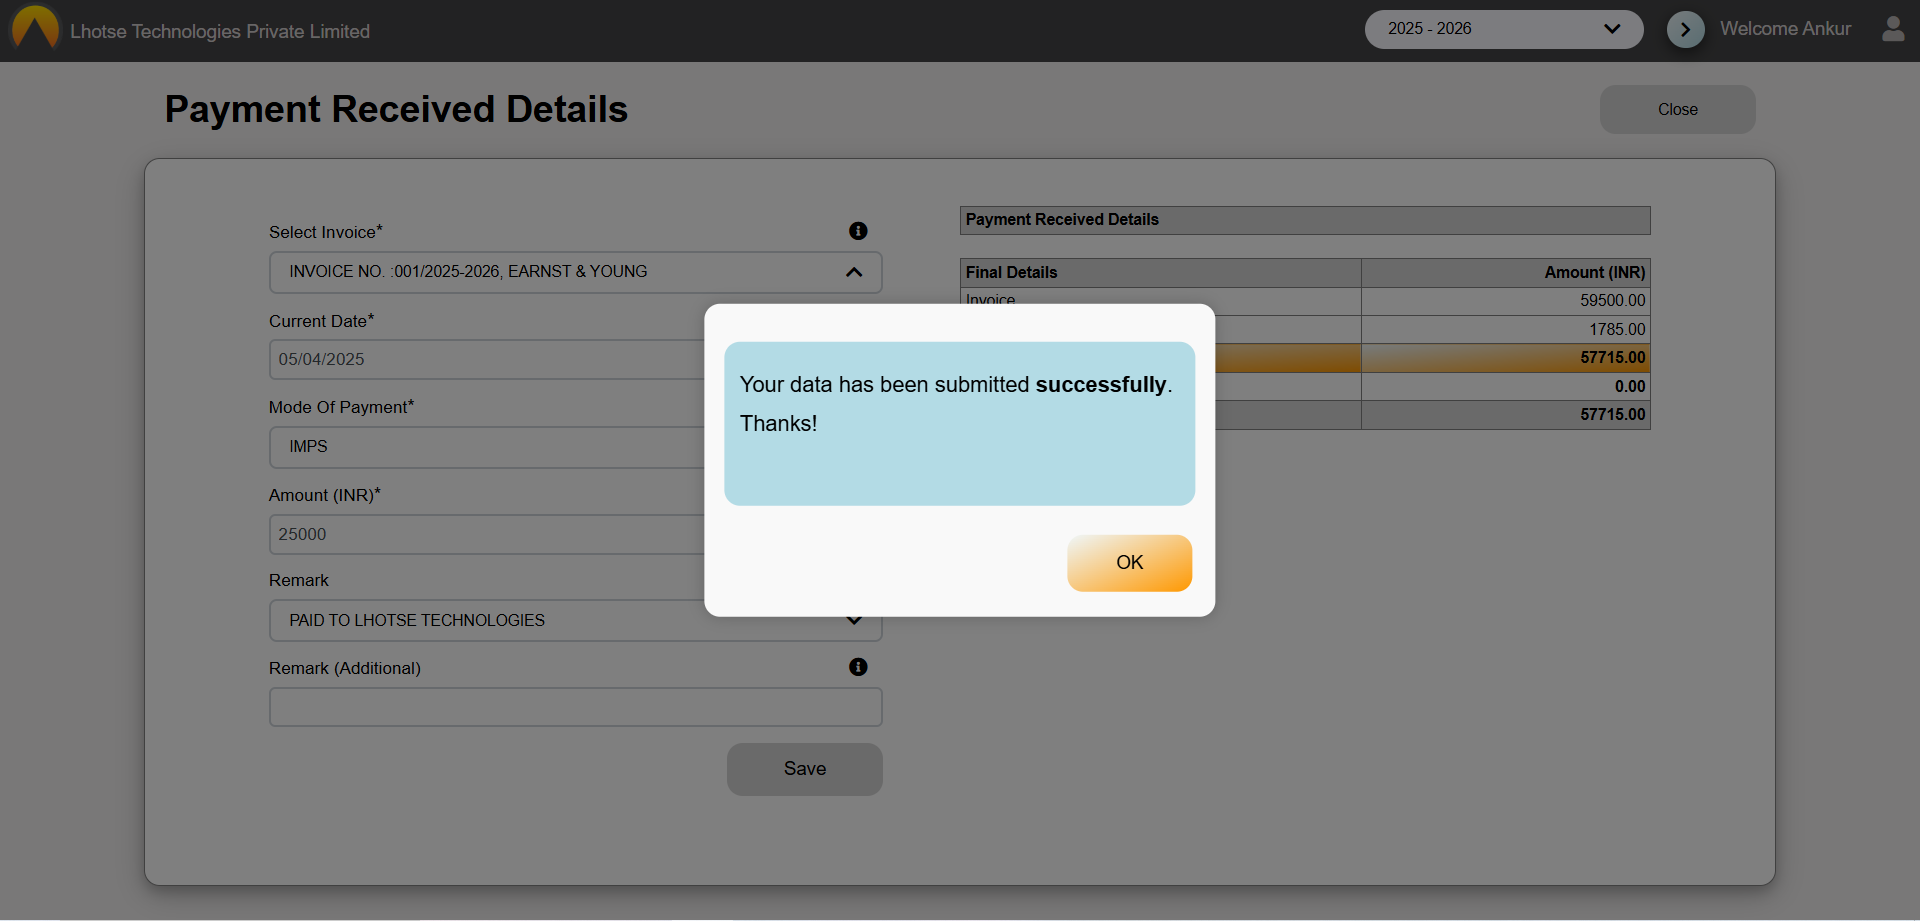Click the Mode Of Payment label
Image resolution: width=1920 pixels, height=921 pixels.
(x=341, y=407)
